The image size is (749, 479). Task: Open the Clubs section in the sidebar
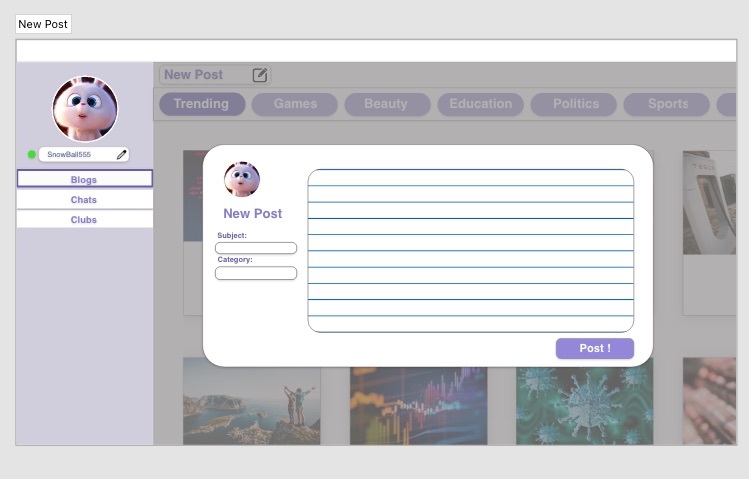85,220
